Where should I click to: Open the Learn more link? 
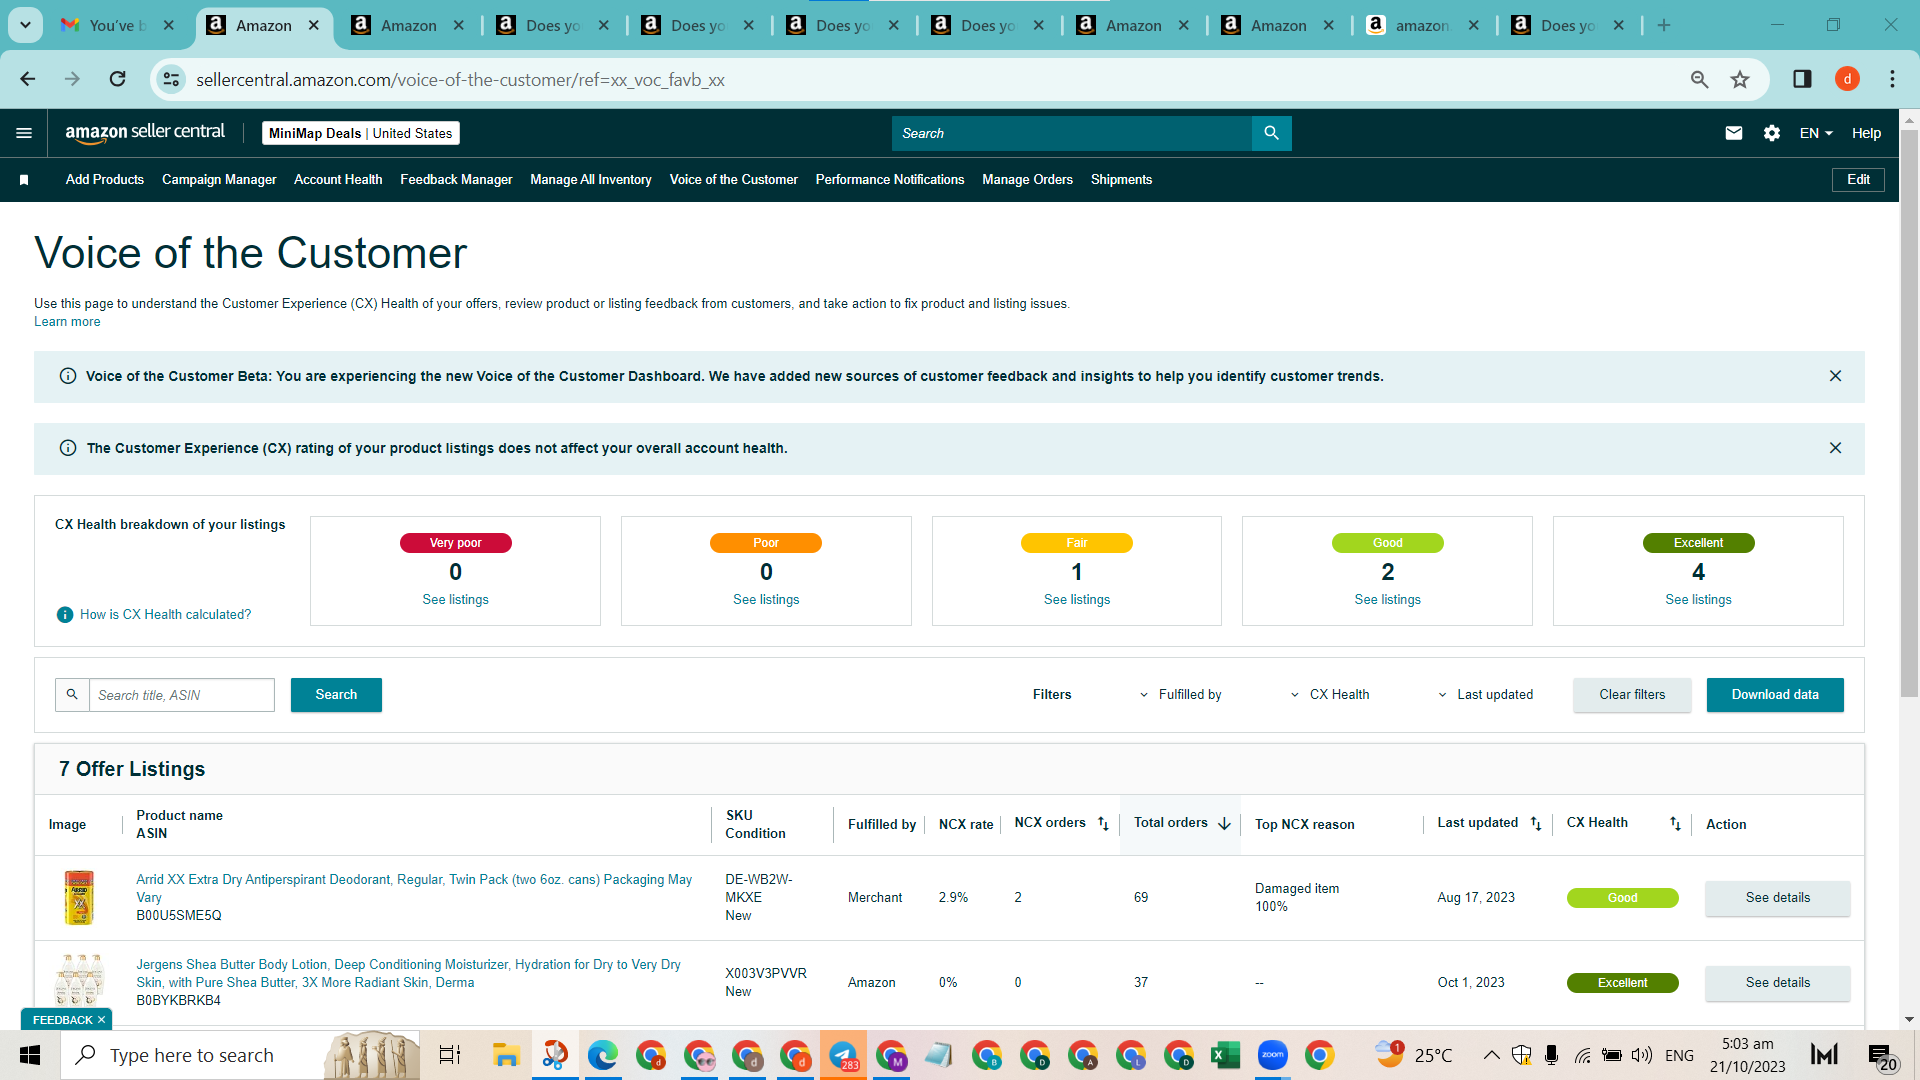pyautogui.click(x=67, y=322)
